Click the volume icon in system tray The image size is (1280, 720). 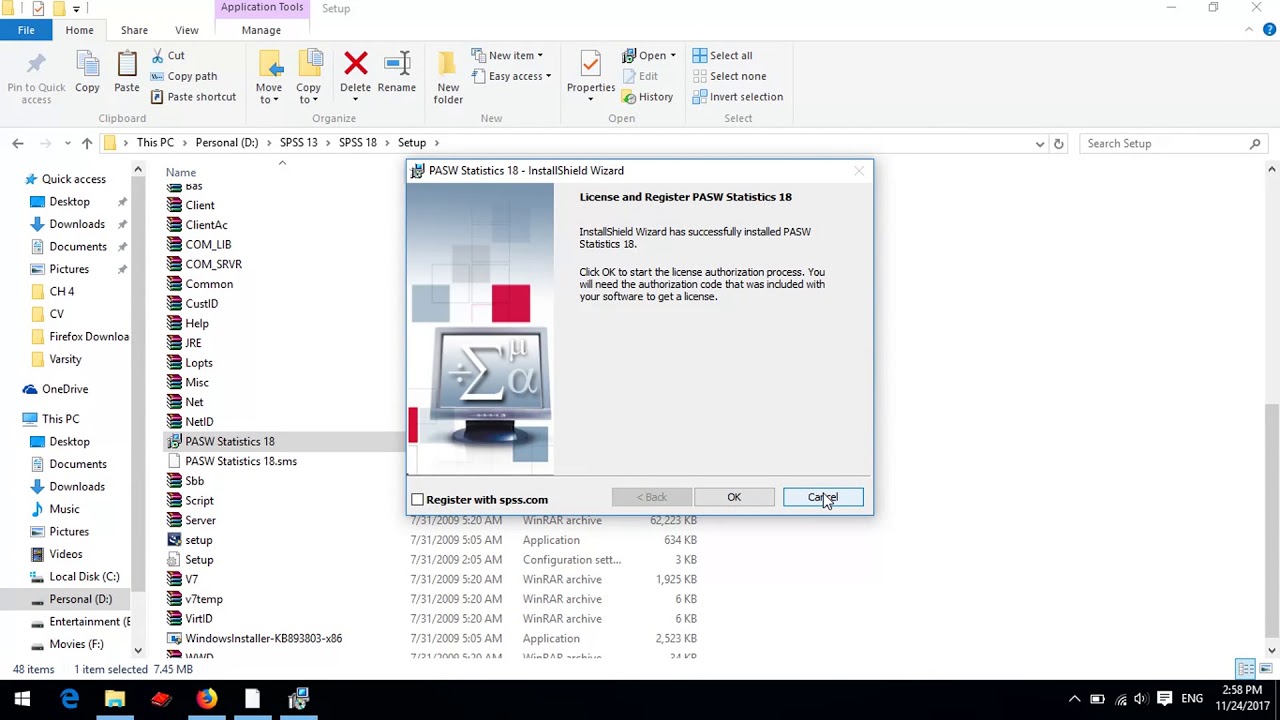[1140, 699]
